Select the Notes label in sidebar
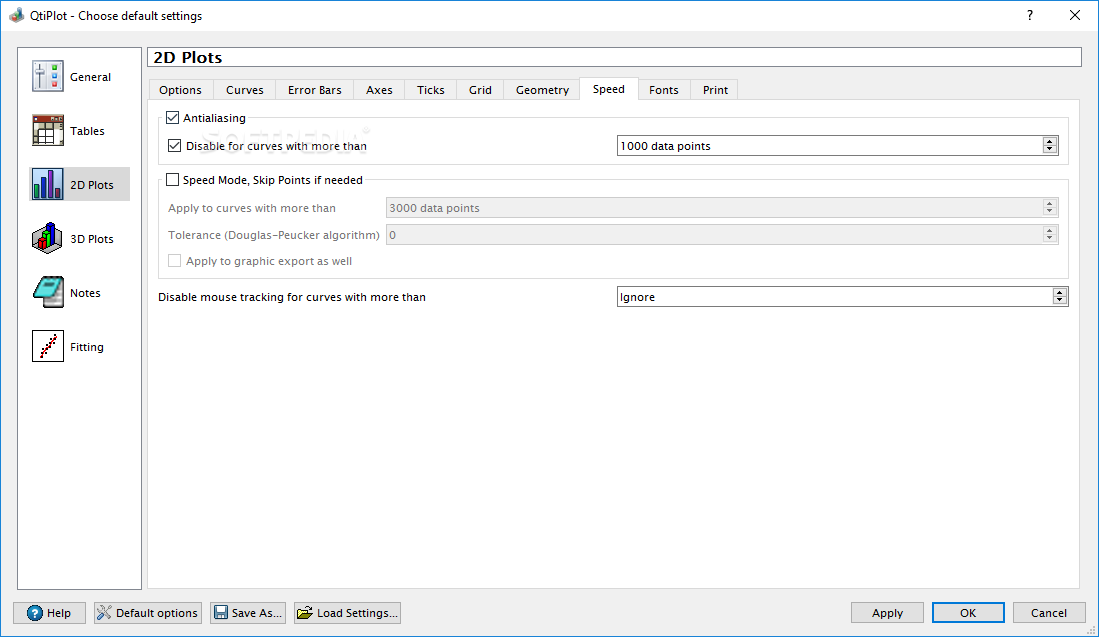The height and width of the screenshot is (637, 1099). pyautogui.click(x=86, y=293)
